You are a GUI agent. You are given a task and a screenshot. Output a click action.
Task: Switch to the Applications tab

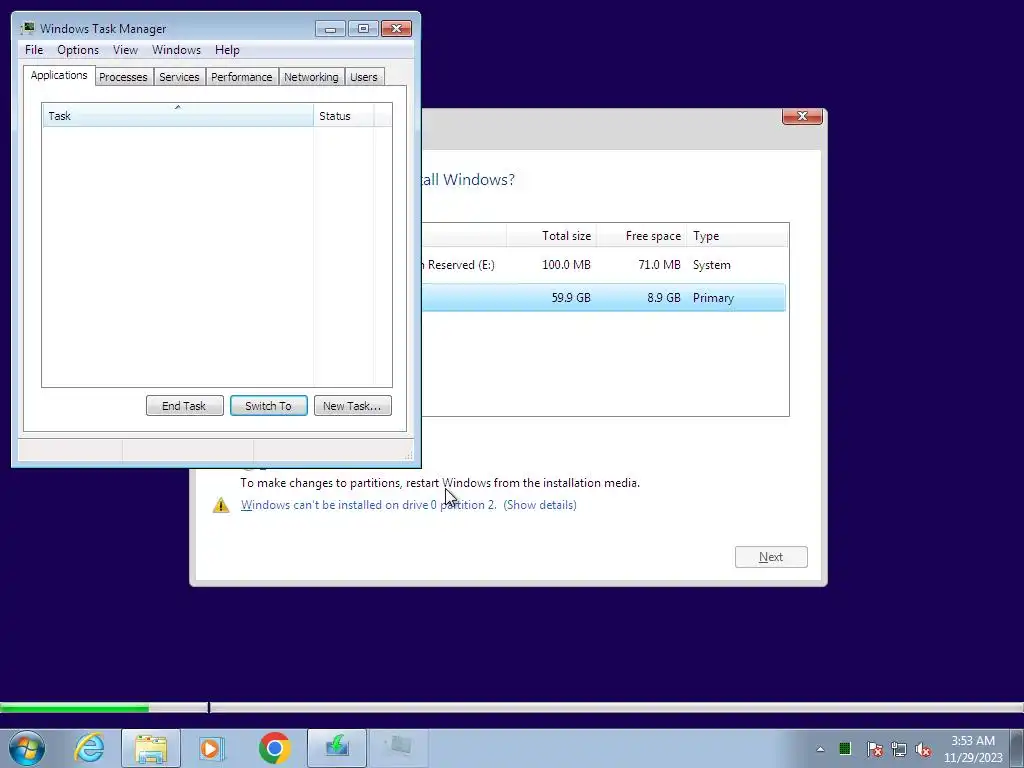pos(59,75)
